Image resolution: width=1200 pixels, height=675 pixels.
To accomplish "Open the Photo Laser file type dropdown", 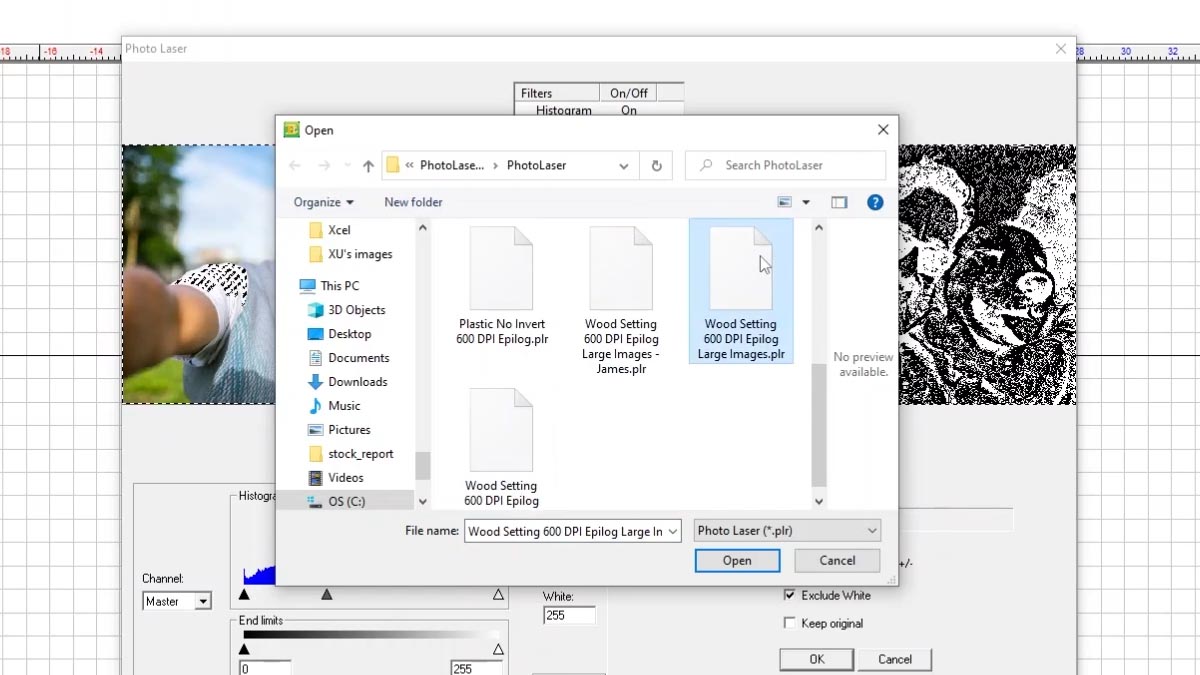I will 787,531.
